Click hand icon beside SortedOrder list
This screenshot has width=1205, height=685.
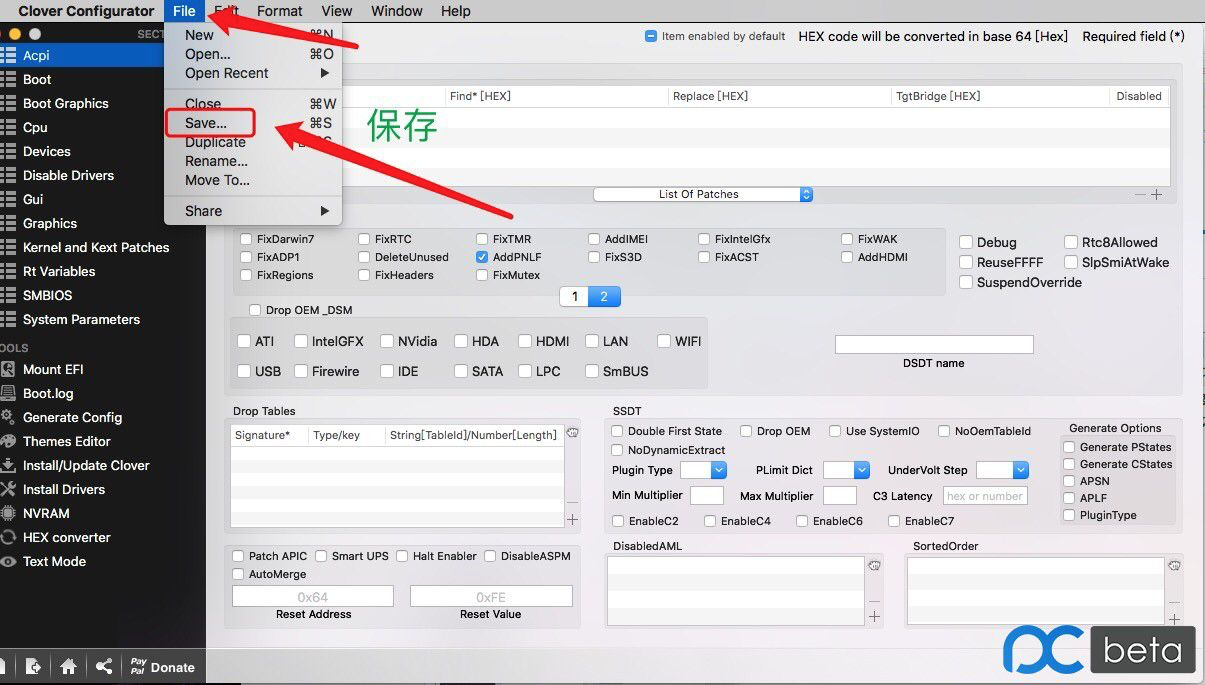(1174, 566)
